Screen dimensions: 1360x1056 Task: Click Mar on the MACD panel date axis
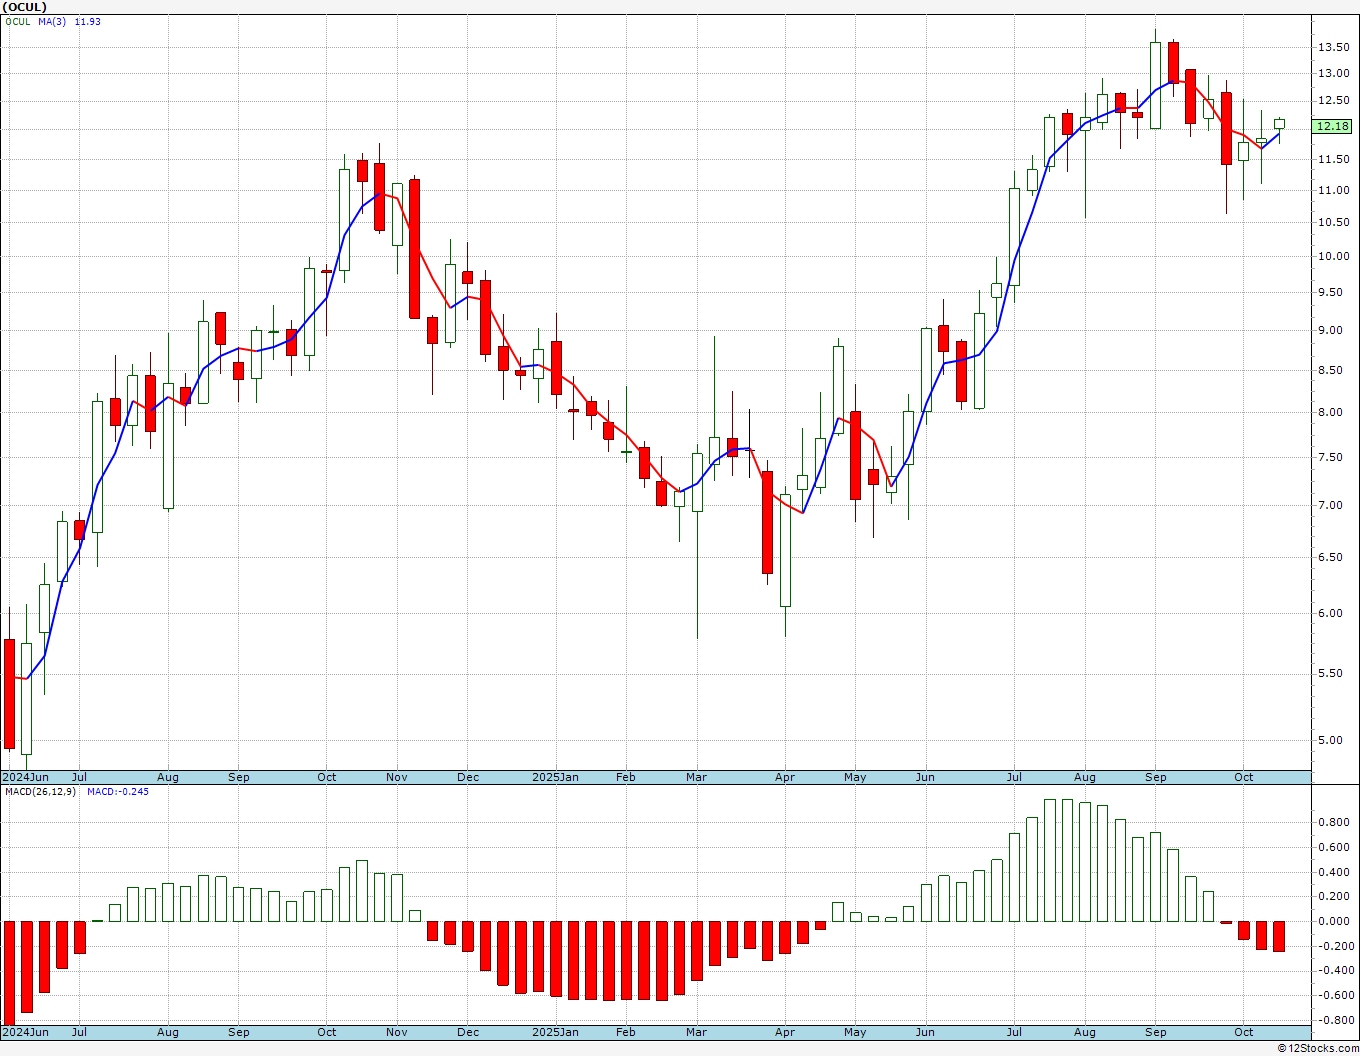tap(697, 1032)
